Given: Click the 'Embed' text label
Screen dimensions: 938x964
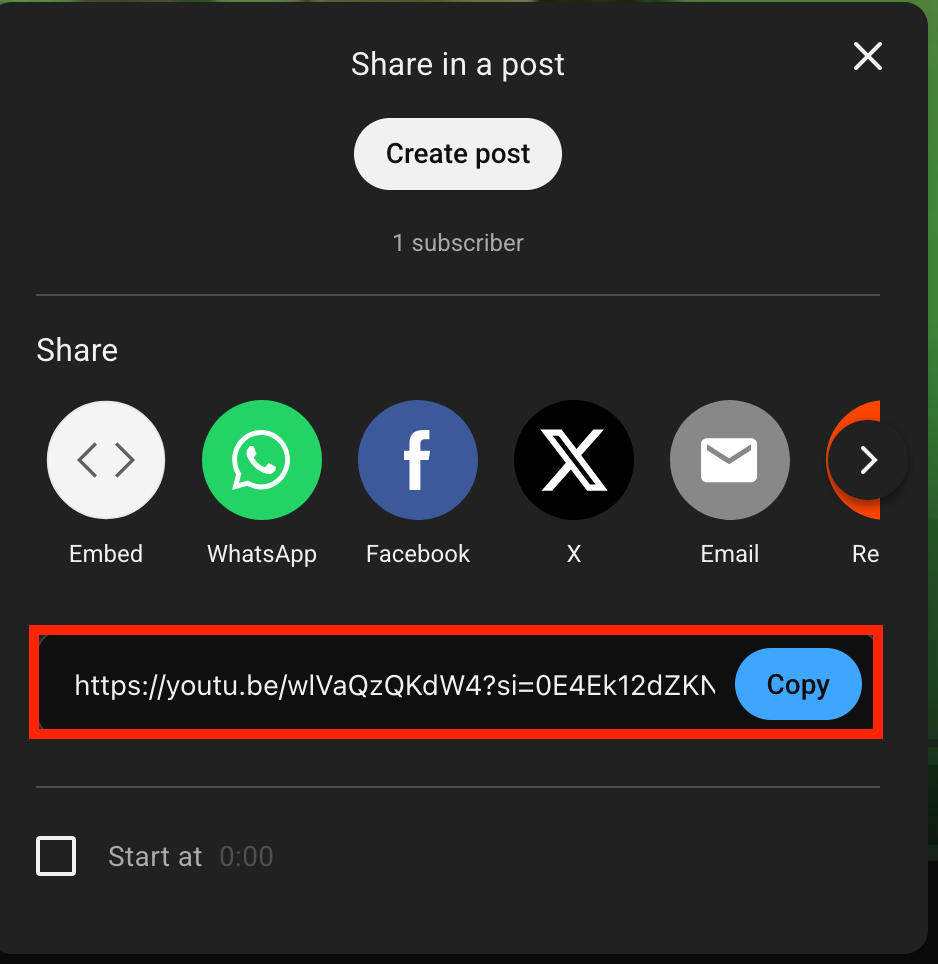Looking at the screenshot, I should tap(106, 554).
